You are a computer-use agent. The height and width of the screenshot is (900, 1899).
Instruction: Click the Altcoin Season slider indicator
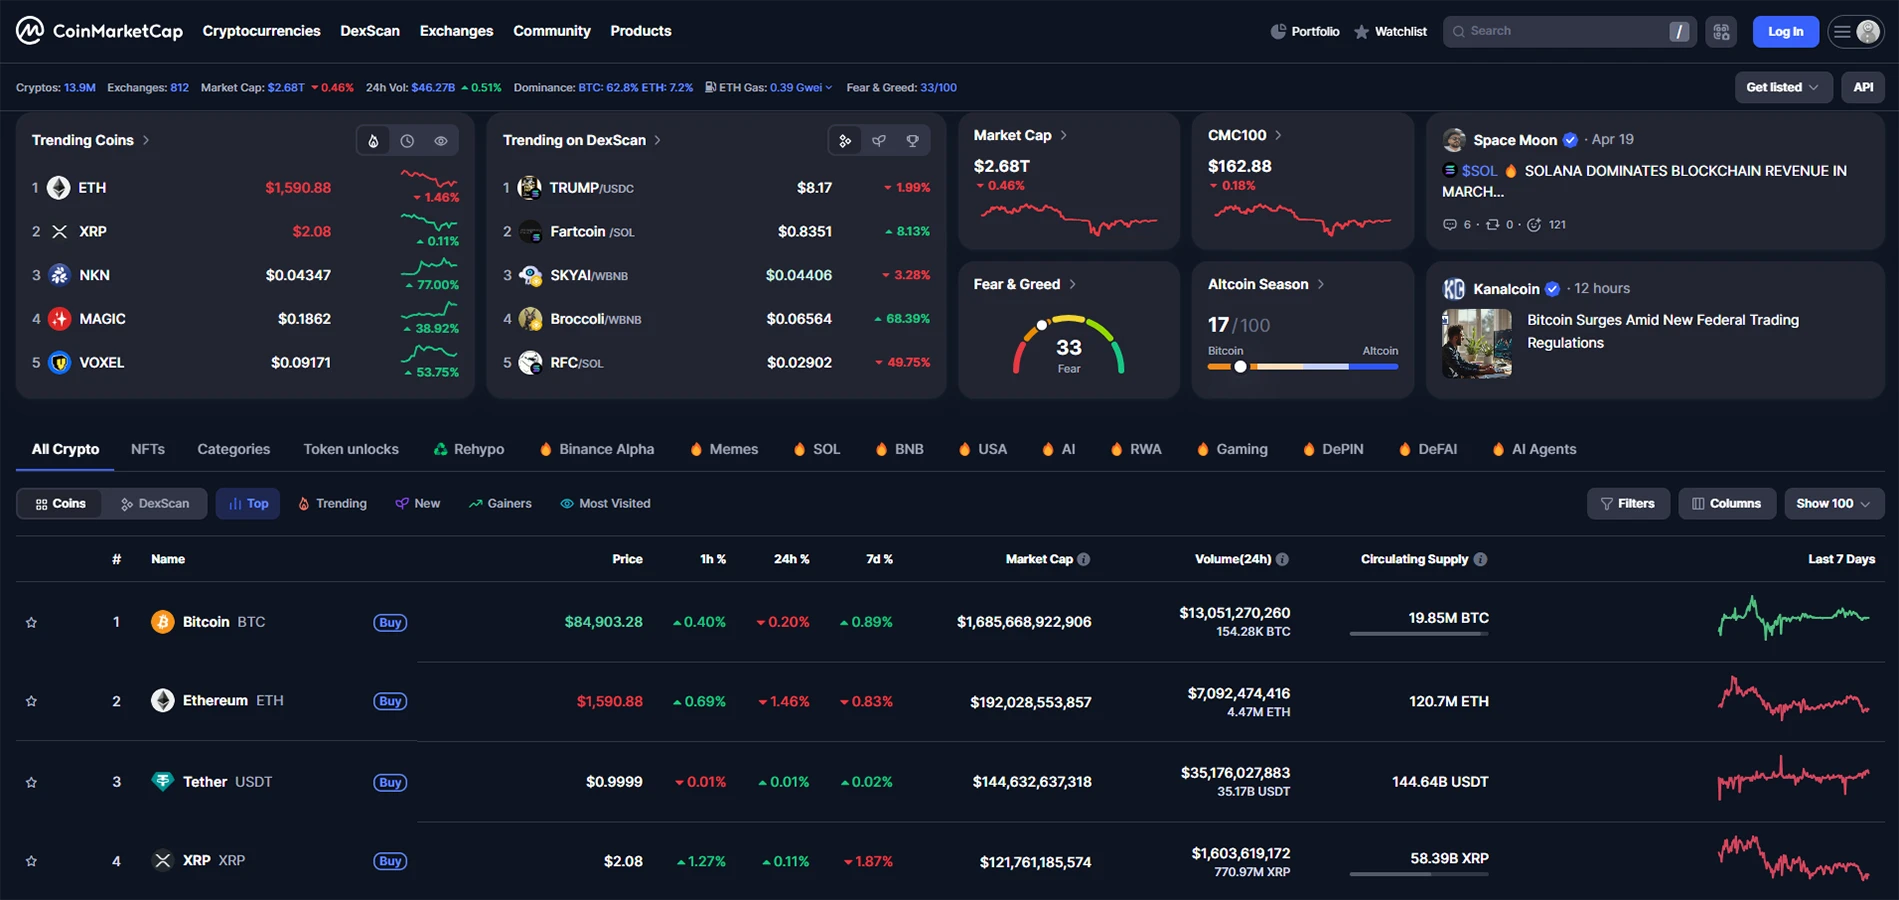point(1240,367)
